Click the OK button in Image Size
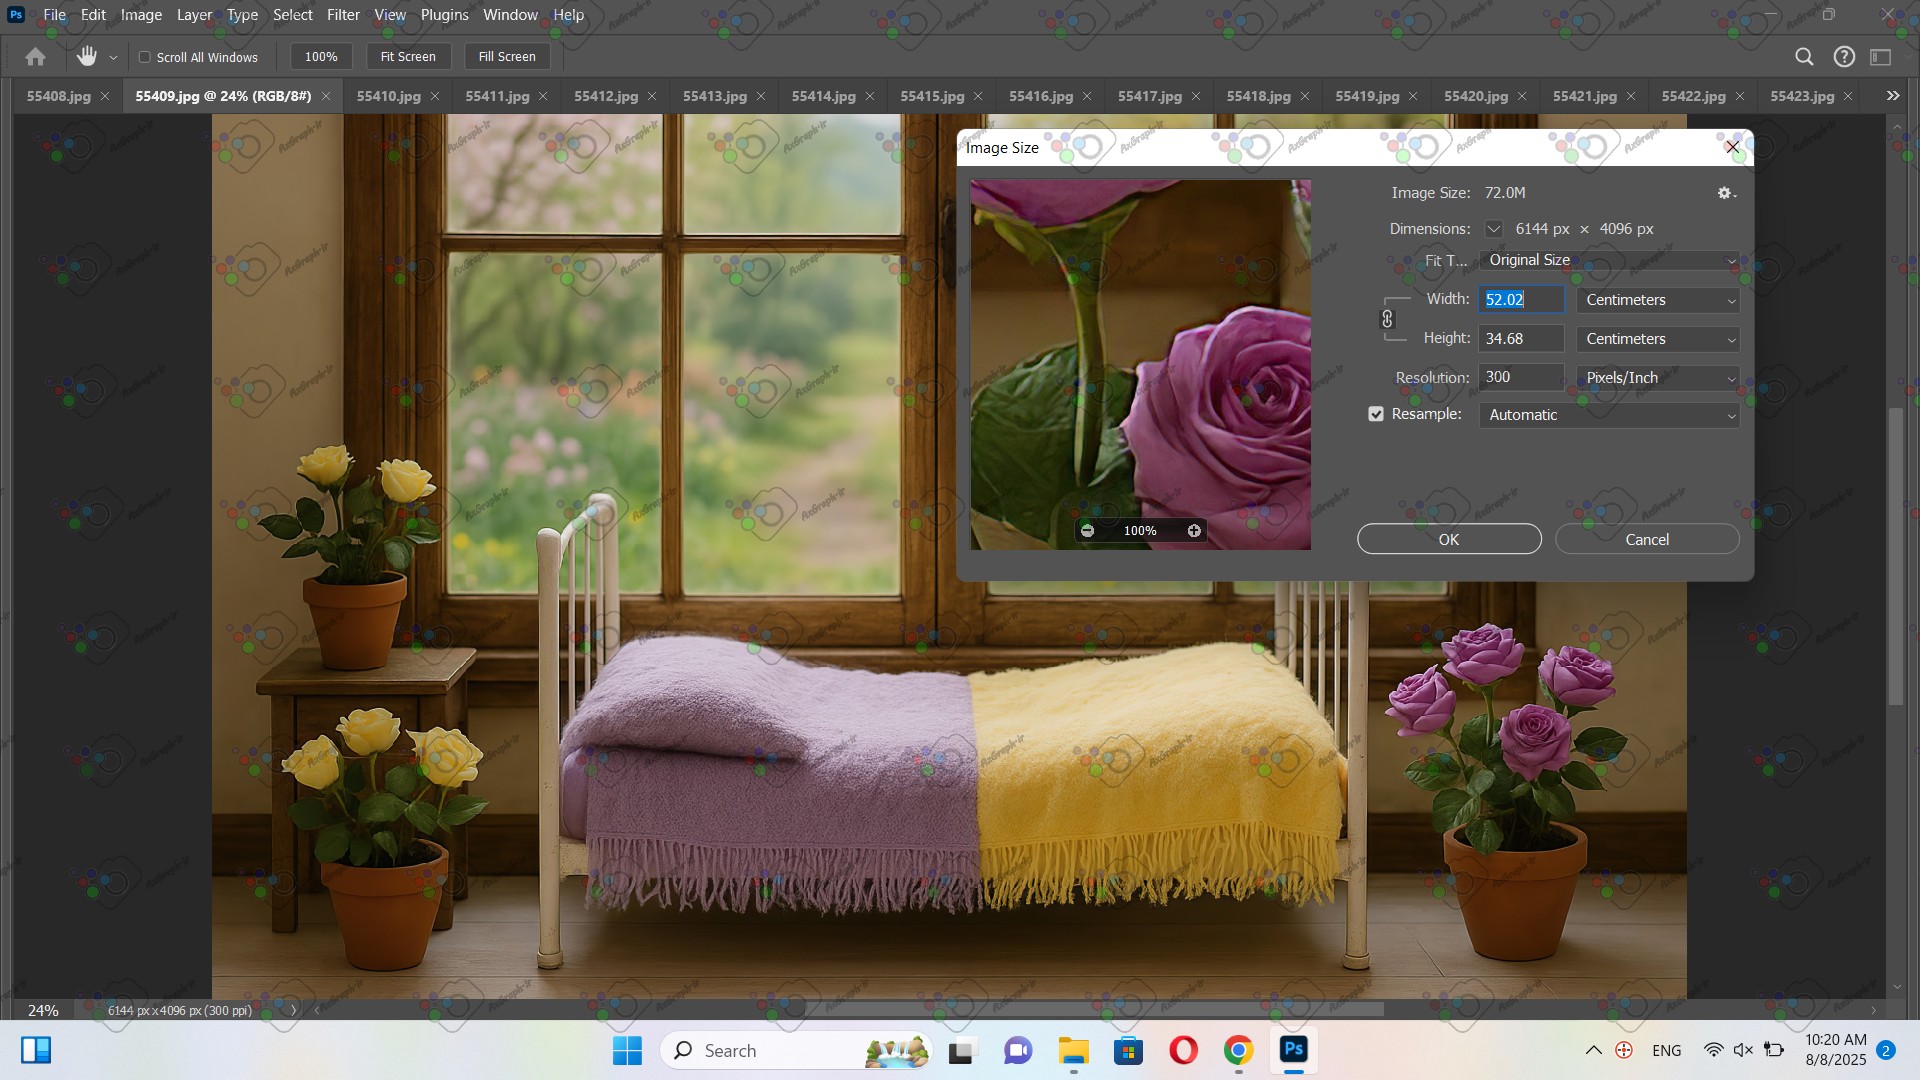Image resolution: width=1920 pixels, height=1080 pixels. 1448,539
